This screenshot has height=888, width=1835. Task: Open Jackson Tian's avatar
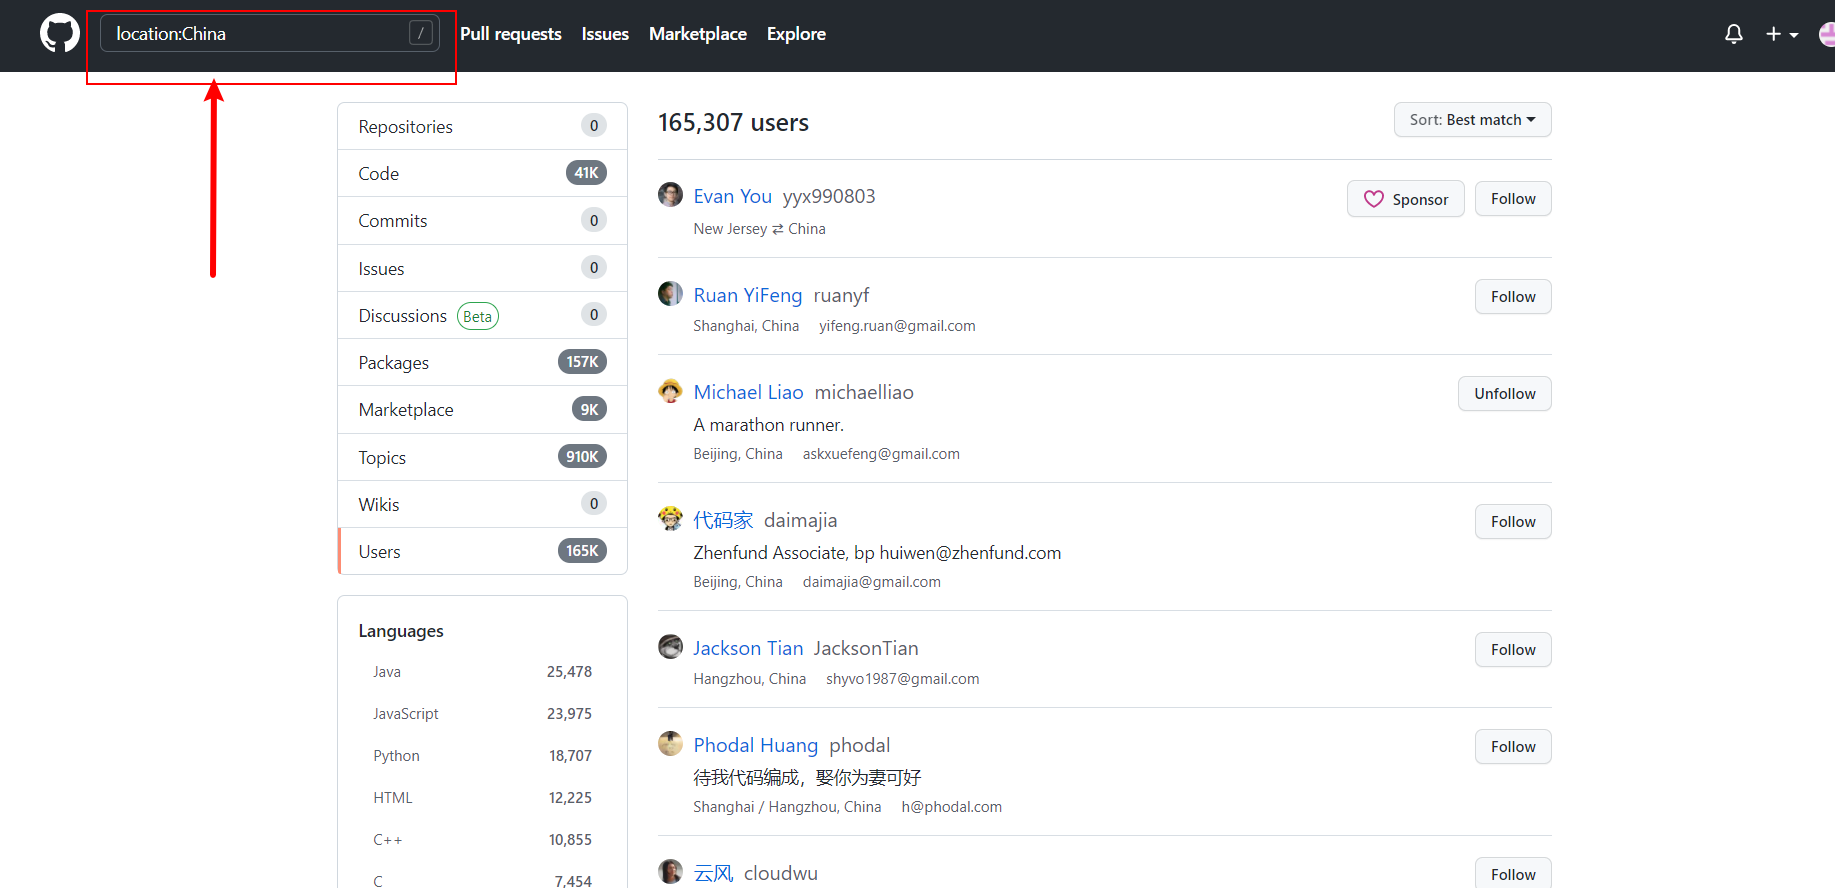pyautogui.click(x=670, y=646)
